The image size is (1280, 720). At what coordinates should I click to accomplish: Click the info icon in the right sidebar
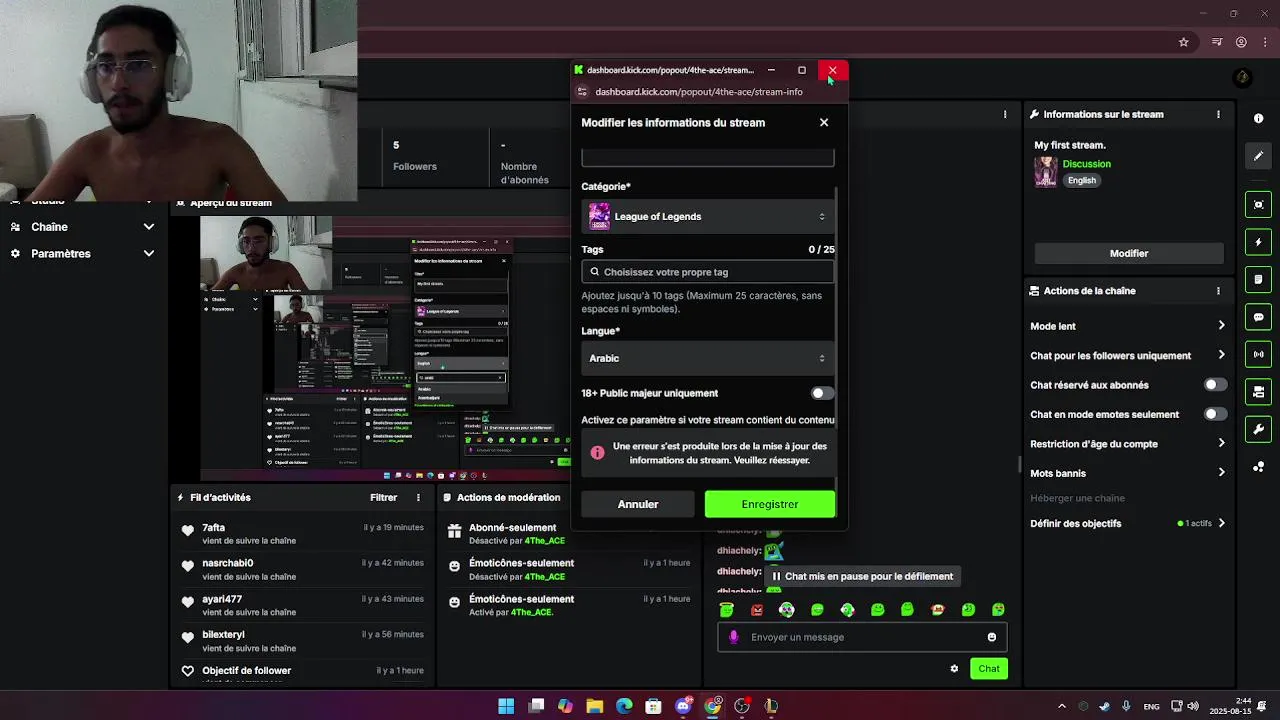tap(1258, 118)
